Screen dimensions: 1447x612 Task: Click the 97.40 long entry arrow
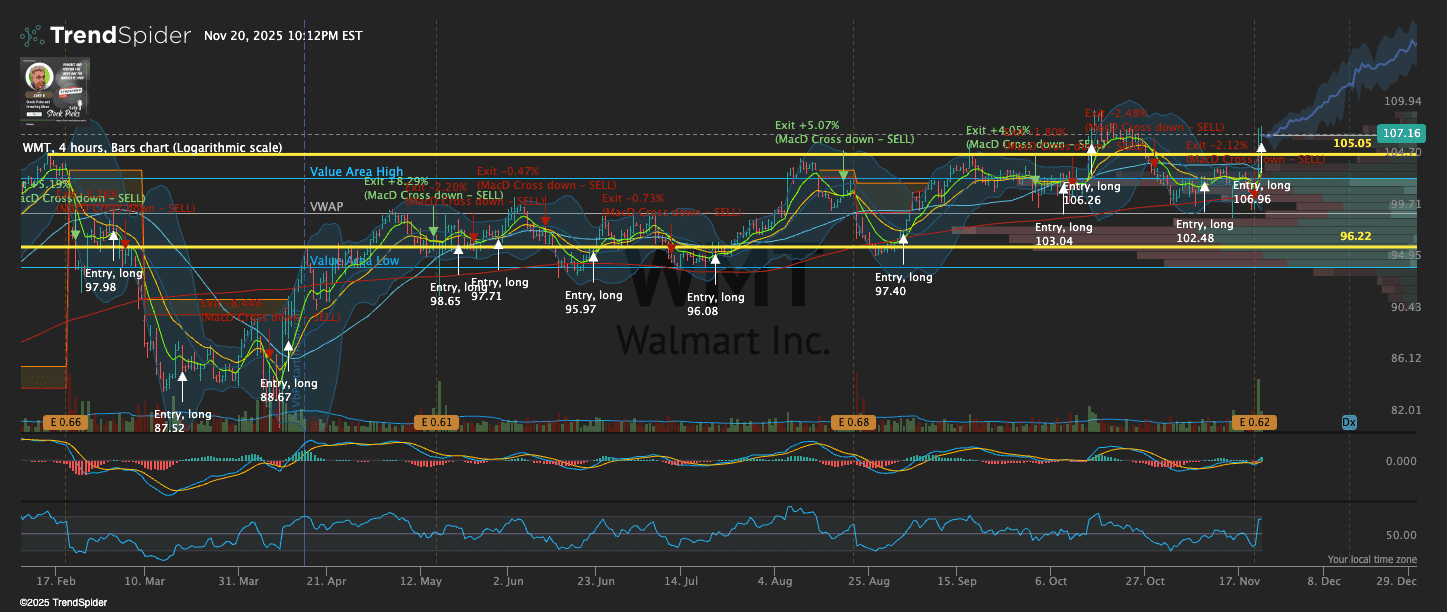click(x=903, y=239)
